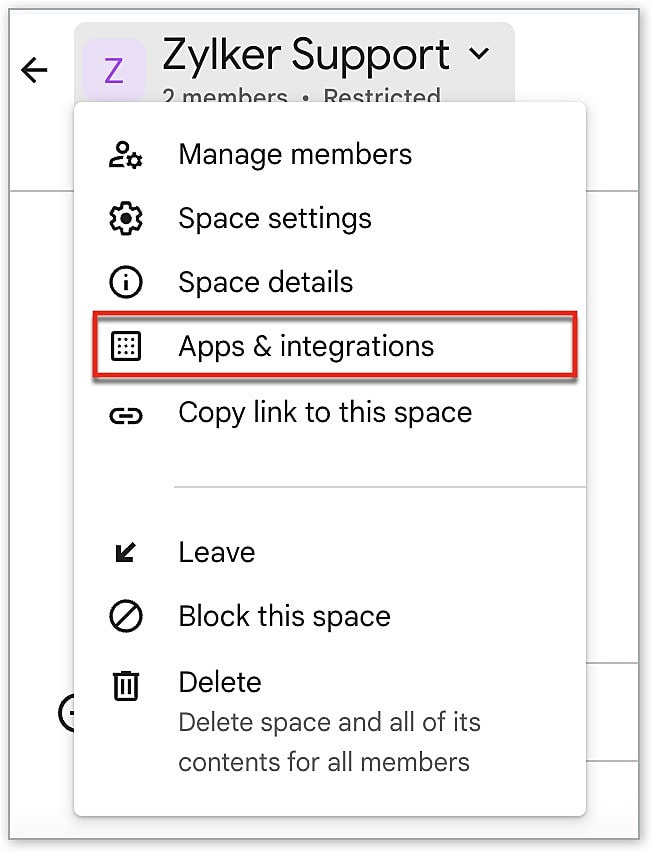Click the back arrow icon

click(35, 70)
